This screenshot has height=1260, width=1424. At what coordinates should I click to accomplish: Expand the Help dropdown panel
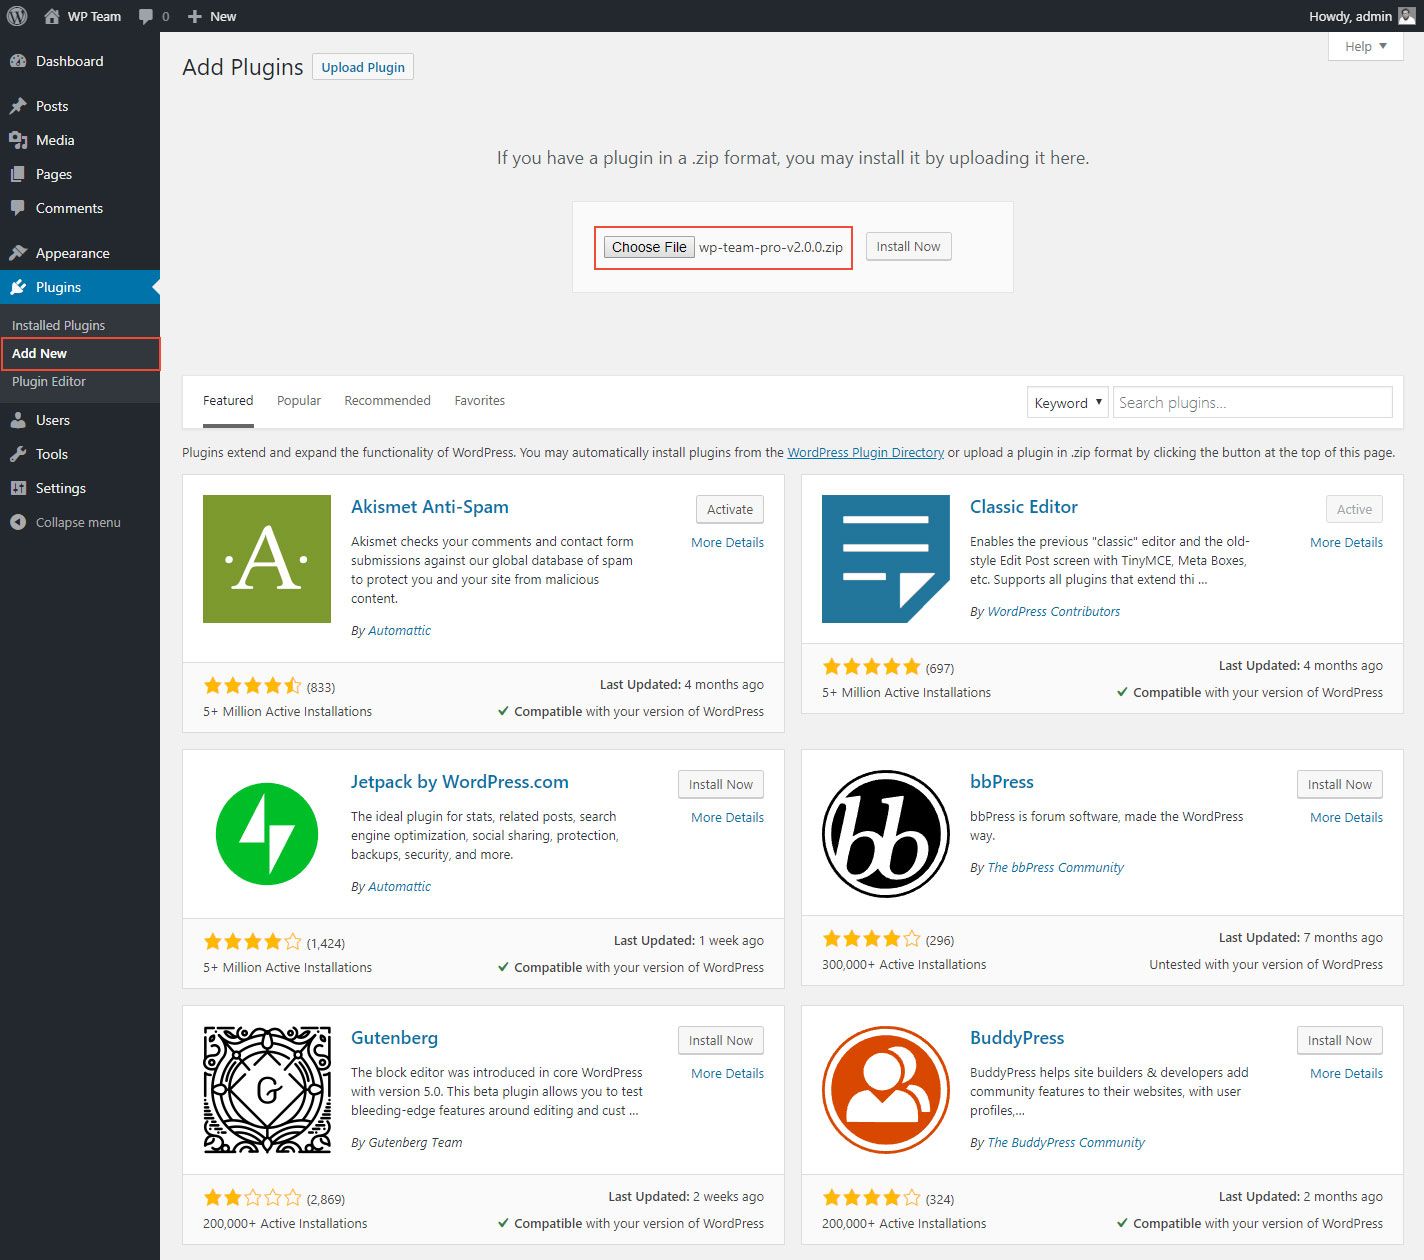pyautogui.click(x=1365, y=46)
